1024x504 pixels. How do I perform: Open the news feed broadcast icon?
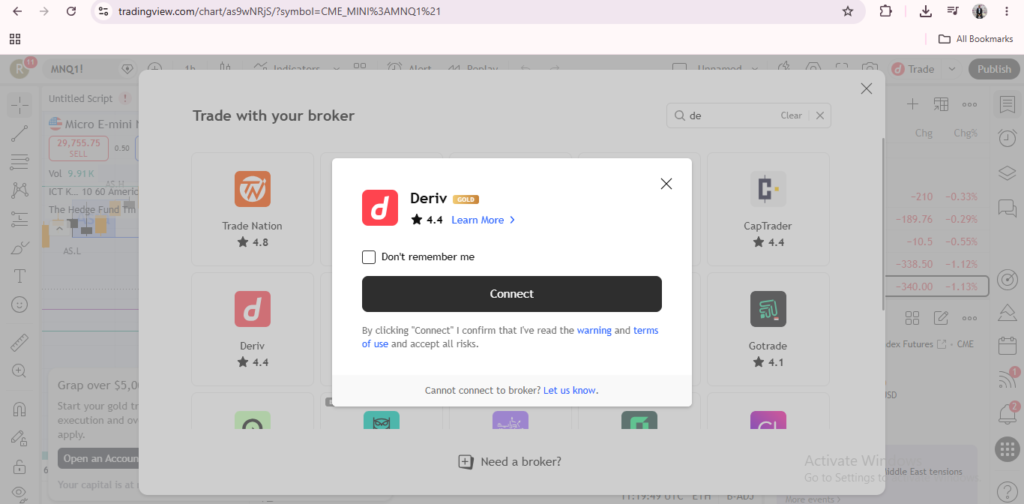point(1006,379)
